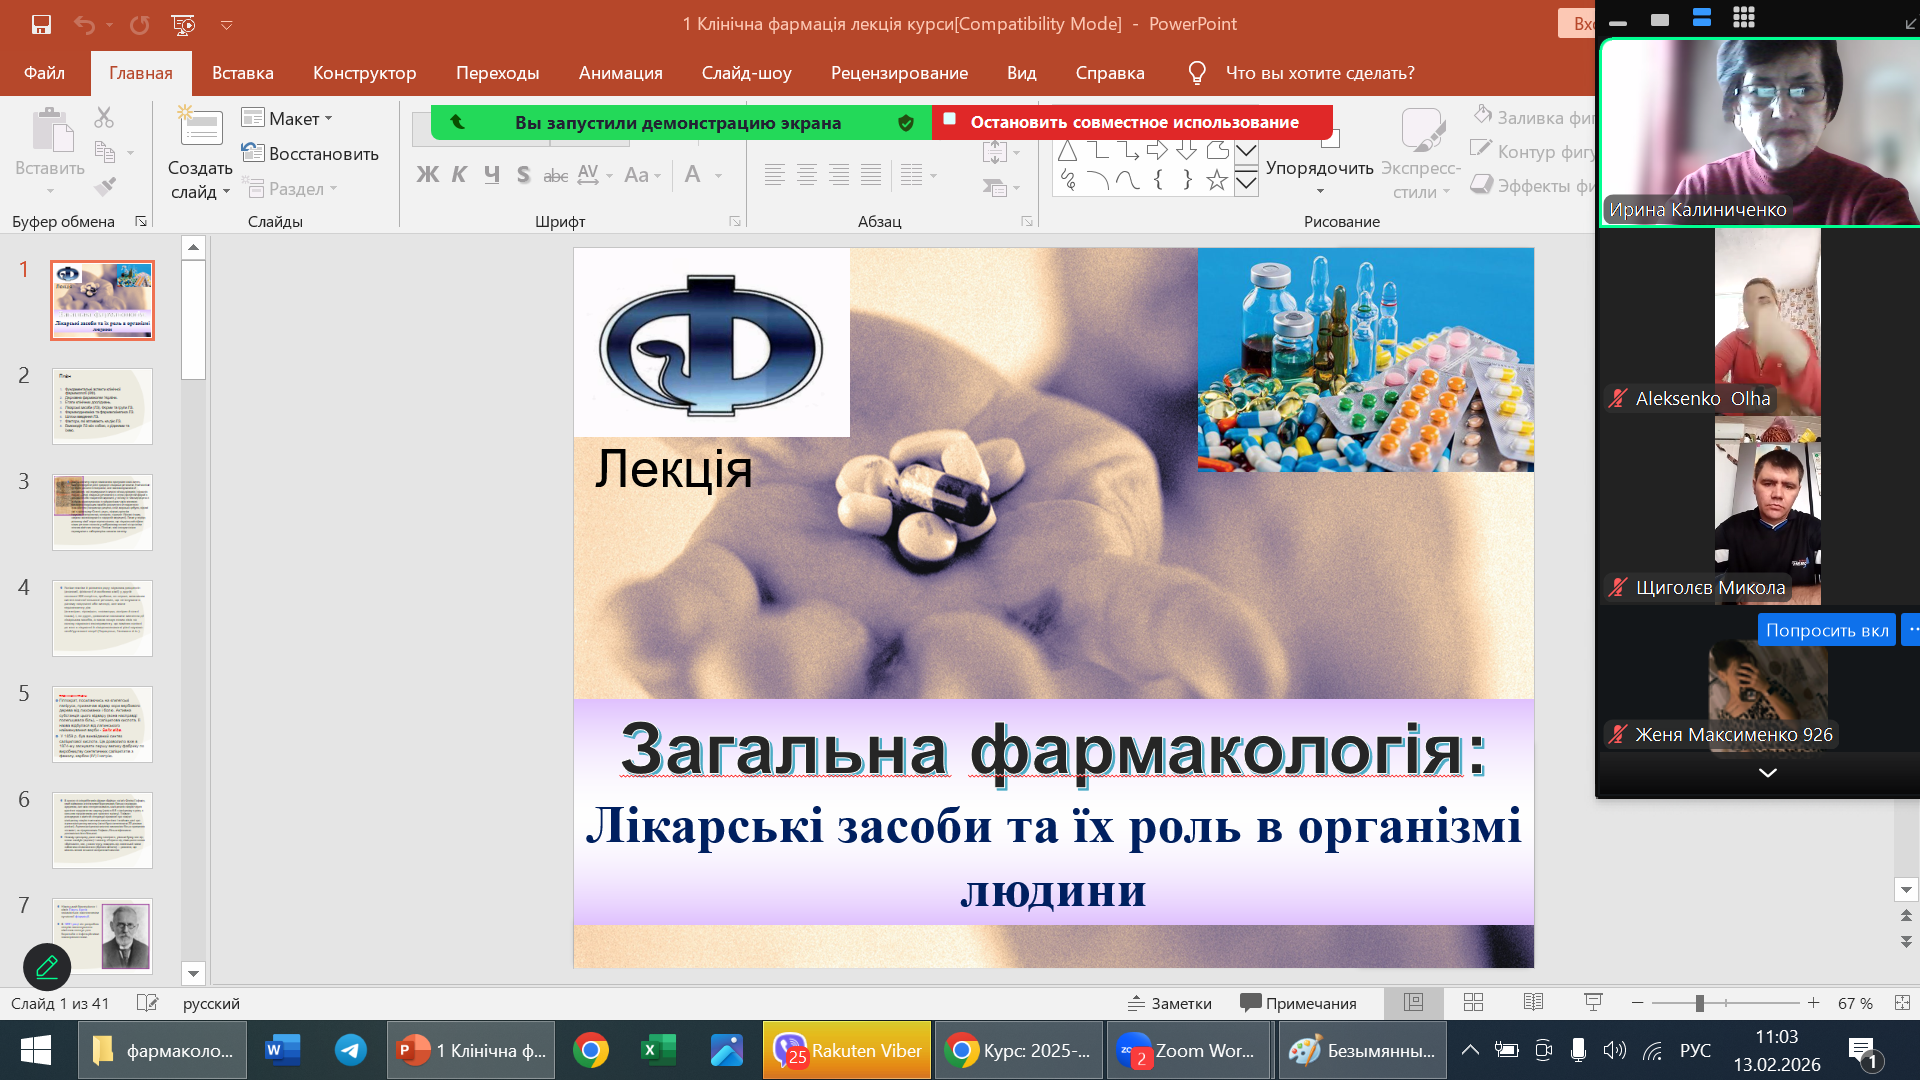
Task: Toggle Notes pane (Заметки)
Action: tap(1170, 1003)
